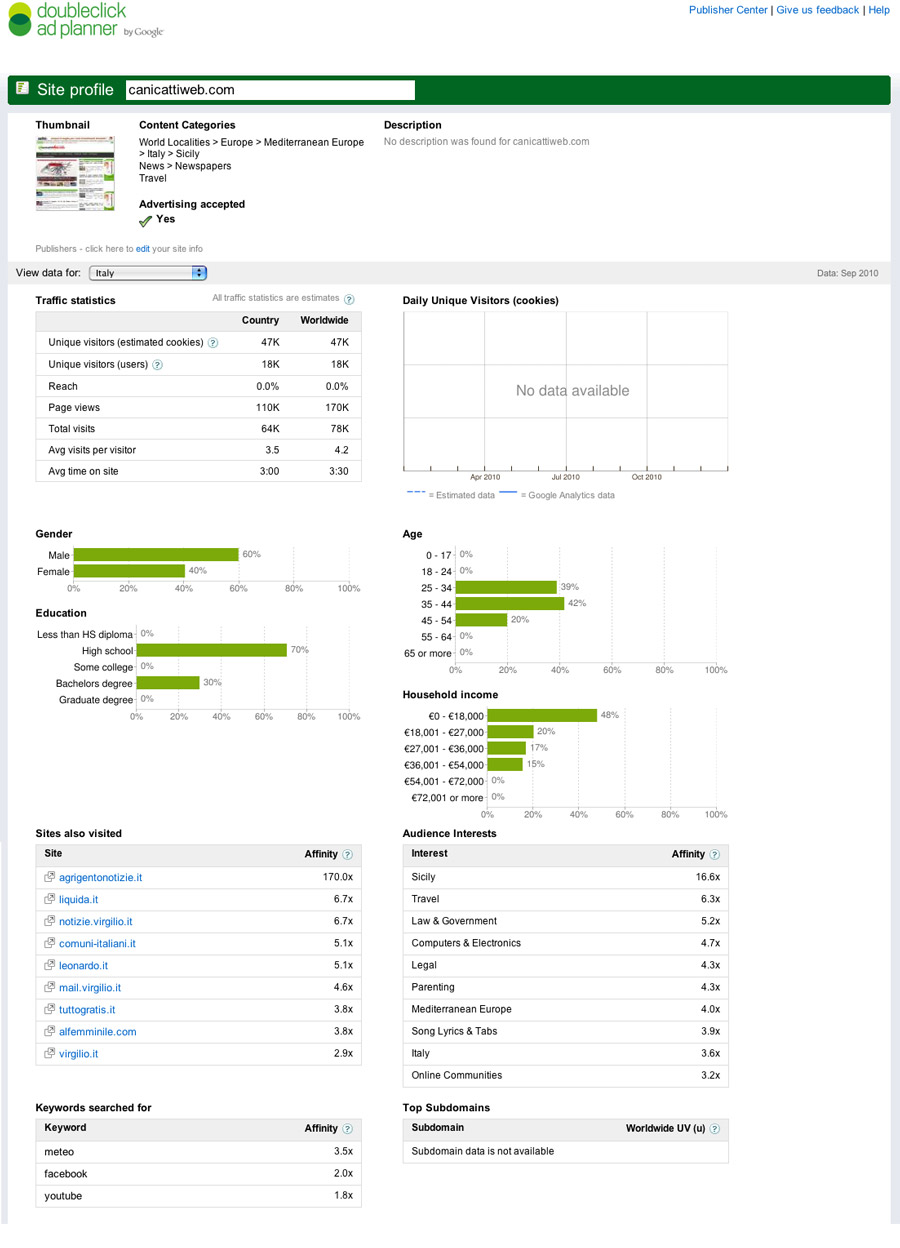Screen dimensions: 900x1248
Task: Open the comuni-italiani.it link
Action: [97, 944]
